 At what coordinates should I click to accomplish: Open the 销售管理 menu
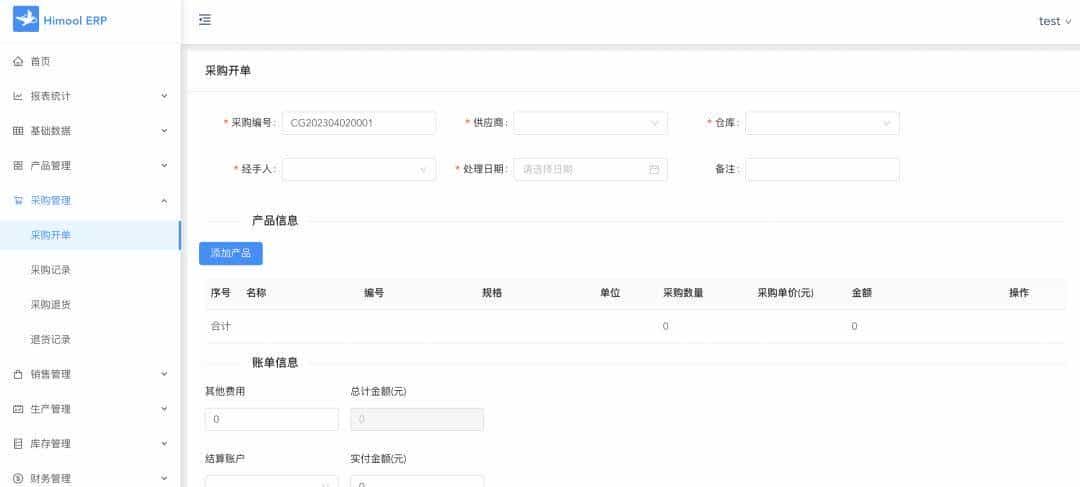90,374
